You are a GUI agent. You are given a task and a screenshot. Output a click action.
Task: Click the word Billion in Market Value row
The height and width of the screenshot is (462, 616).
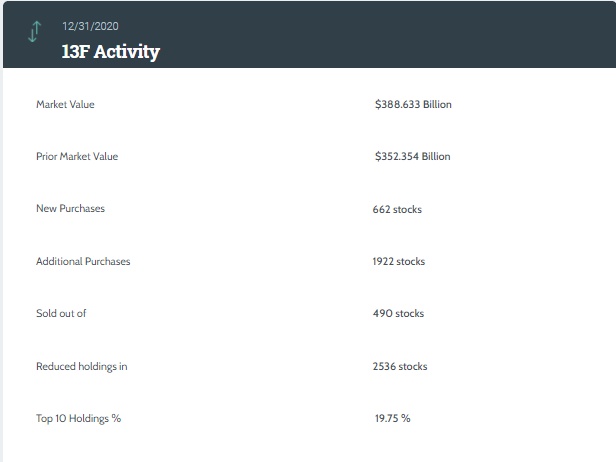click(436, 104)
